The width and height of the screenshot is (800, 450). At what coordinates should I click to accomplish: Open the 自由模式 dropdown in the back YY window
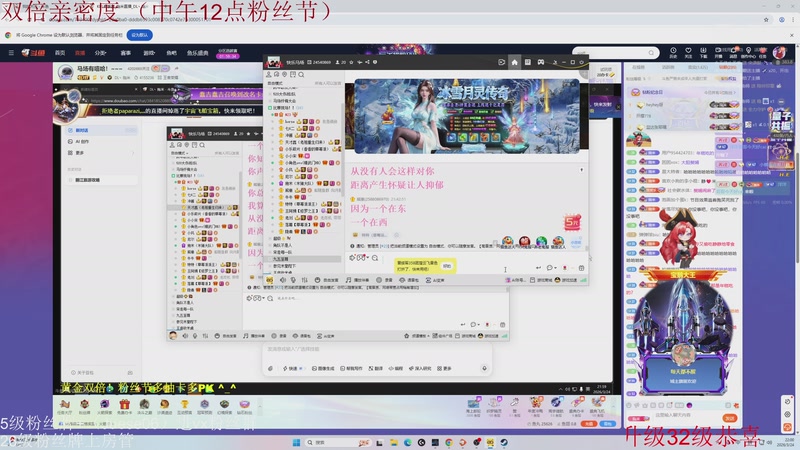click(x=179, y=153)
